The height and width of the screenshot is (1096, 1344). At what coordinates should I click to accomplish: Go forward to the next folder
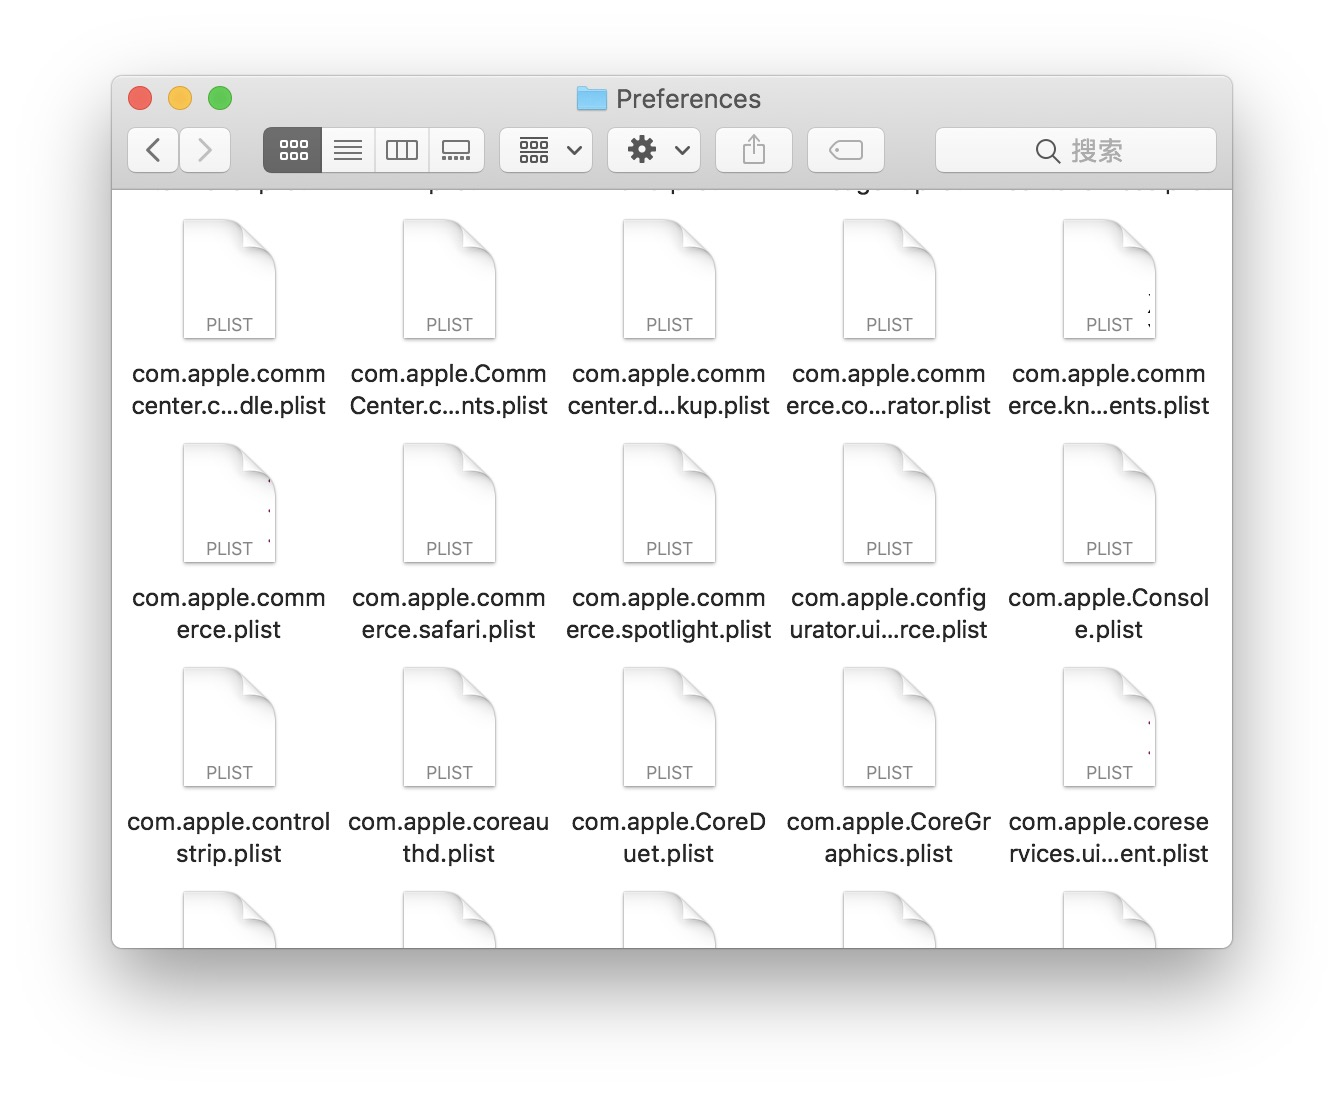pyautogui.click(x=205, y=150)
